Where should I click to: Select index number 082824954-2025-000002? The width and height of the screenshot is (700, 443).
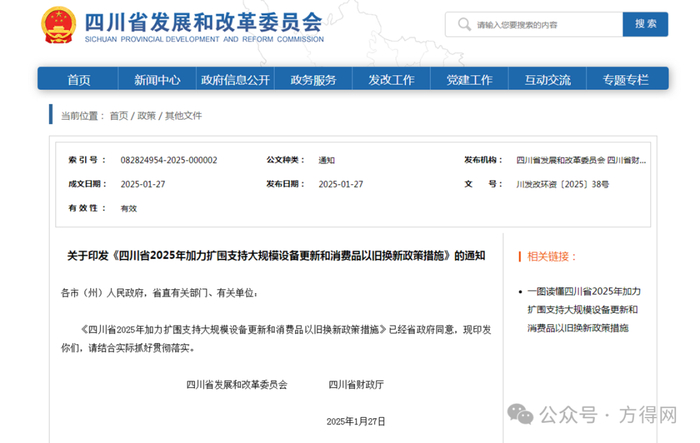tap(169, 160)
